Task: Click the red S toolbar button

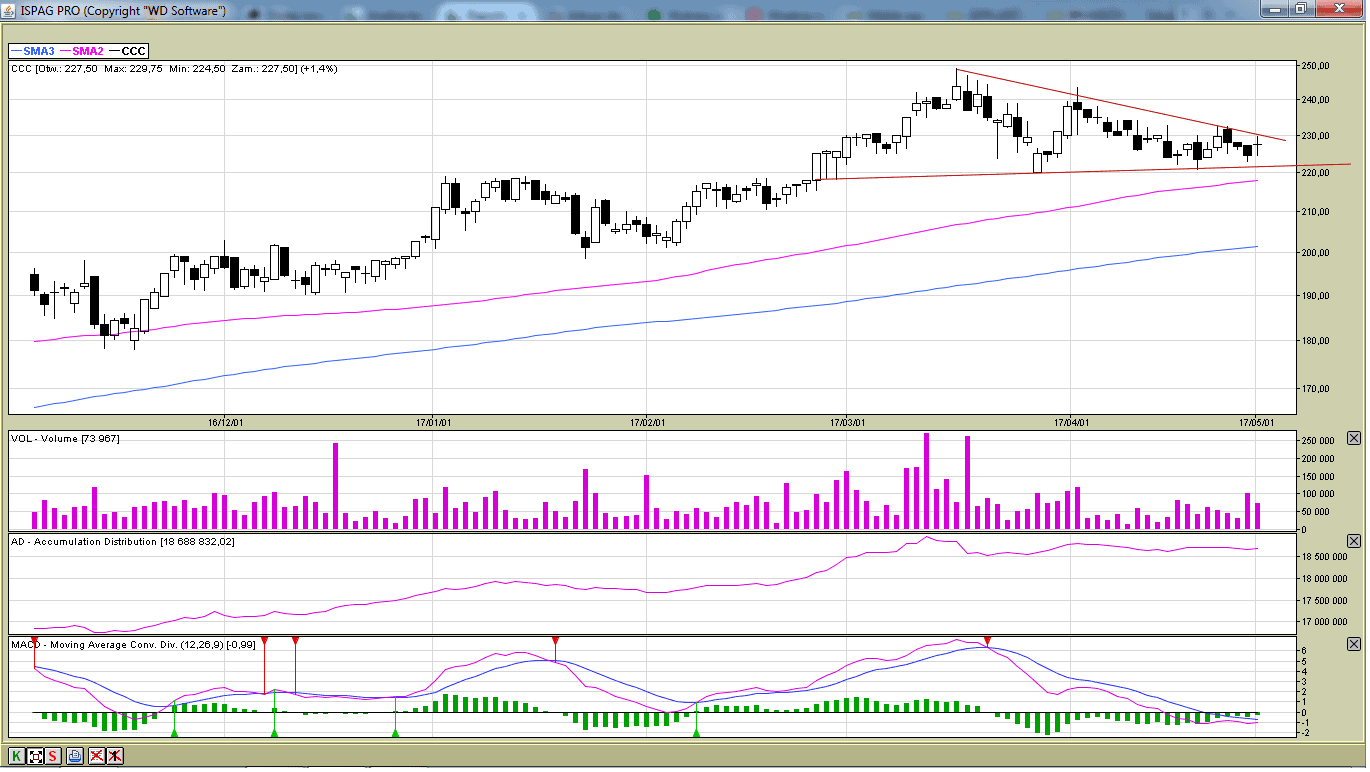Action: click(52, 756)
